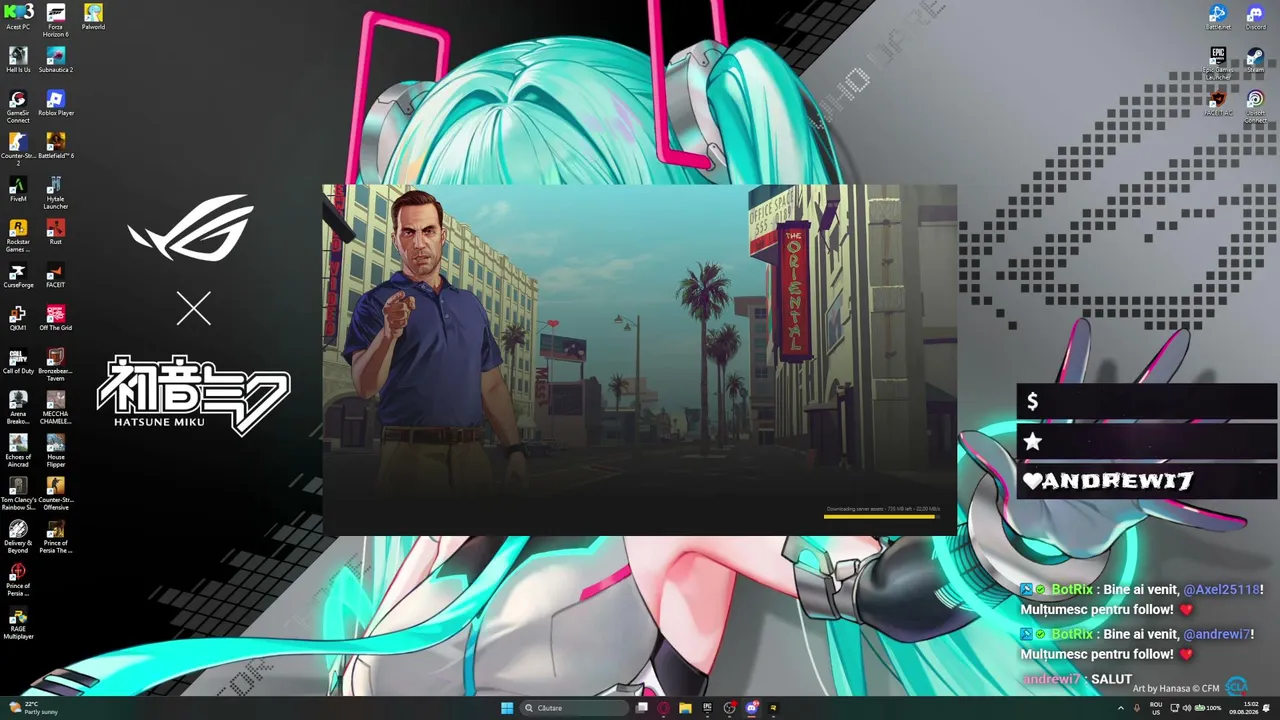
Task: Select Counter-Strike Offensive desktop icon
Action: tap(56, 493)
